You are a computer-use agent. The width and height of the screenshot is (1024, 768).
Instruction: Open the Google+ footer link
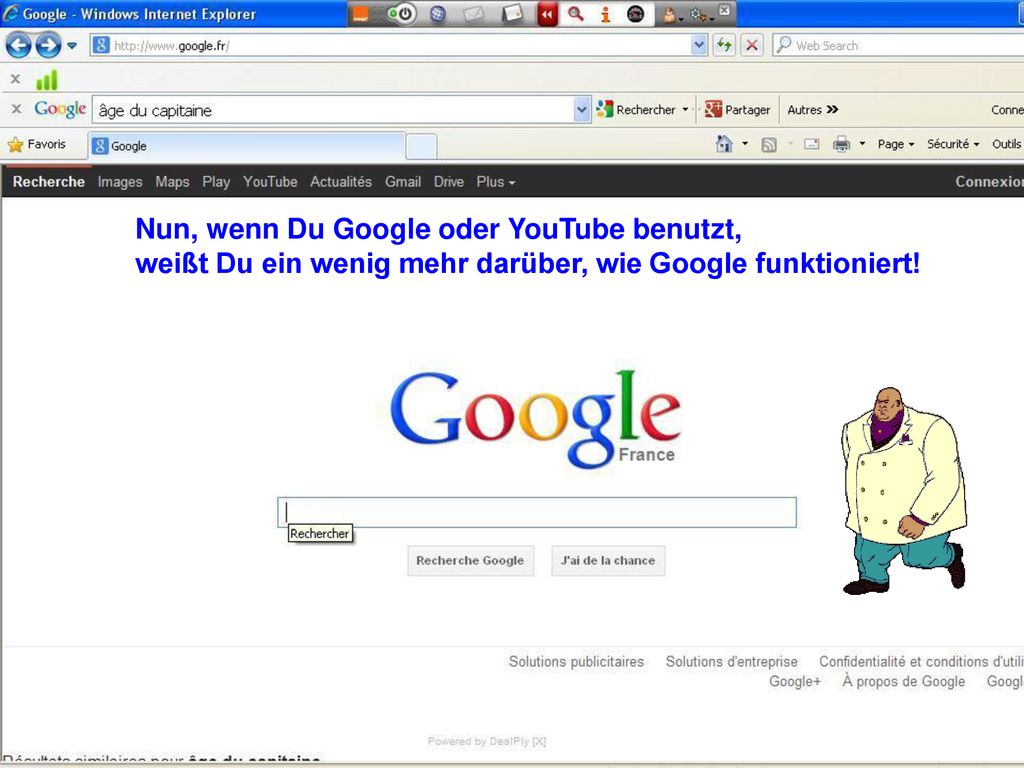click(795, 681)
